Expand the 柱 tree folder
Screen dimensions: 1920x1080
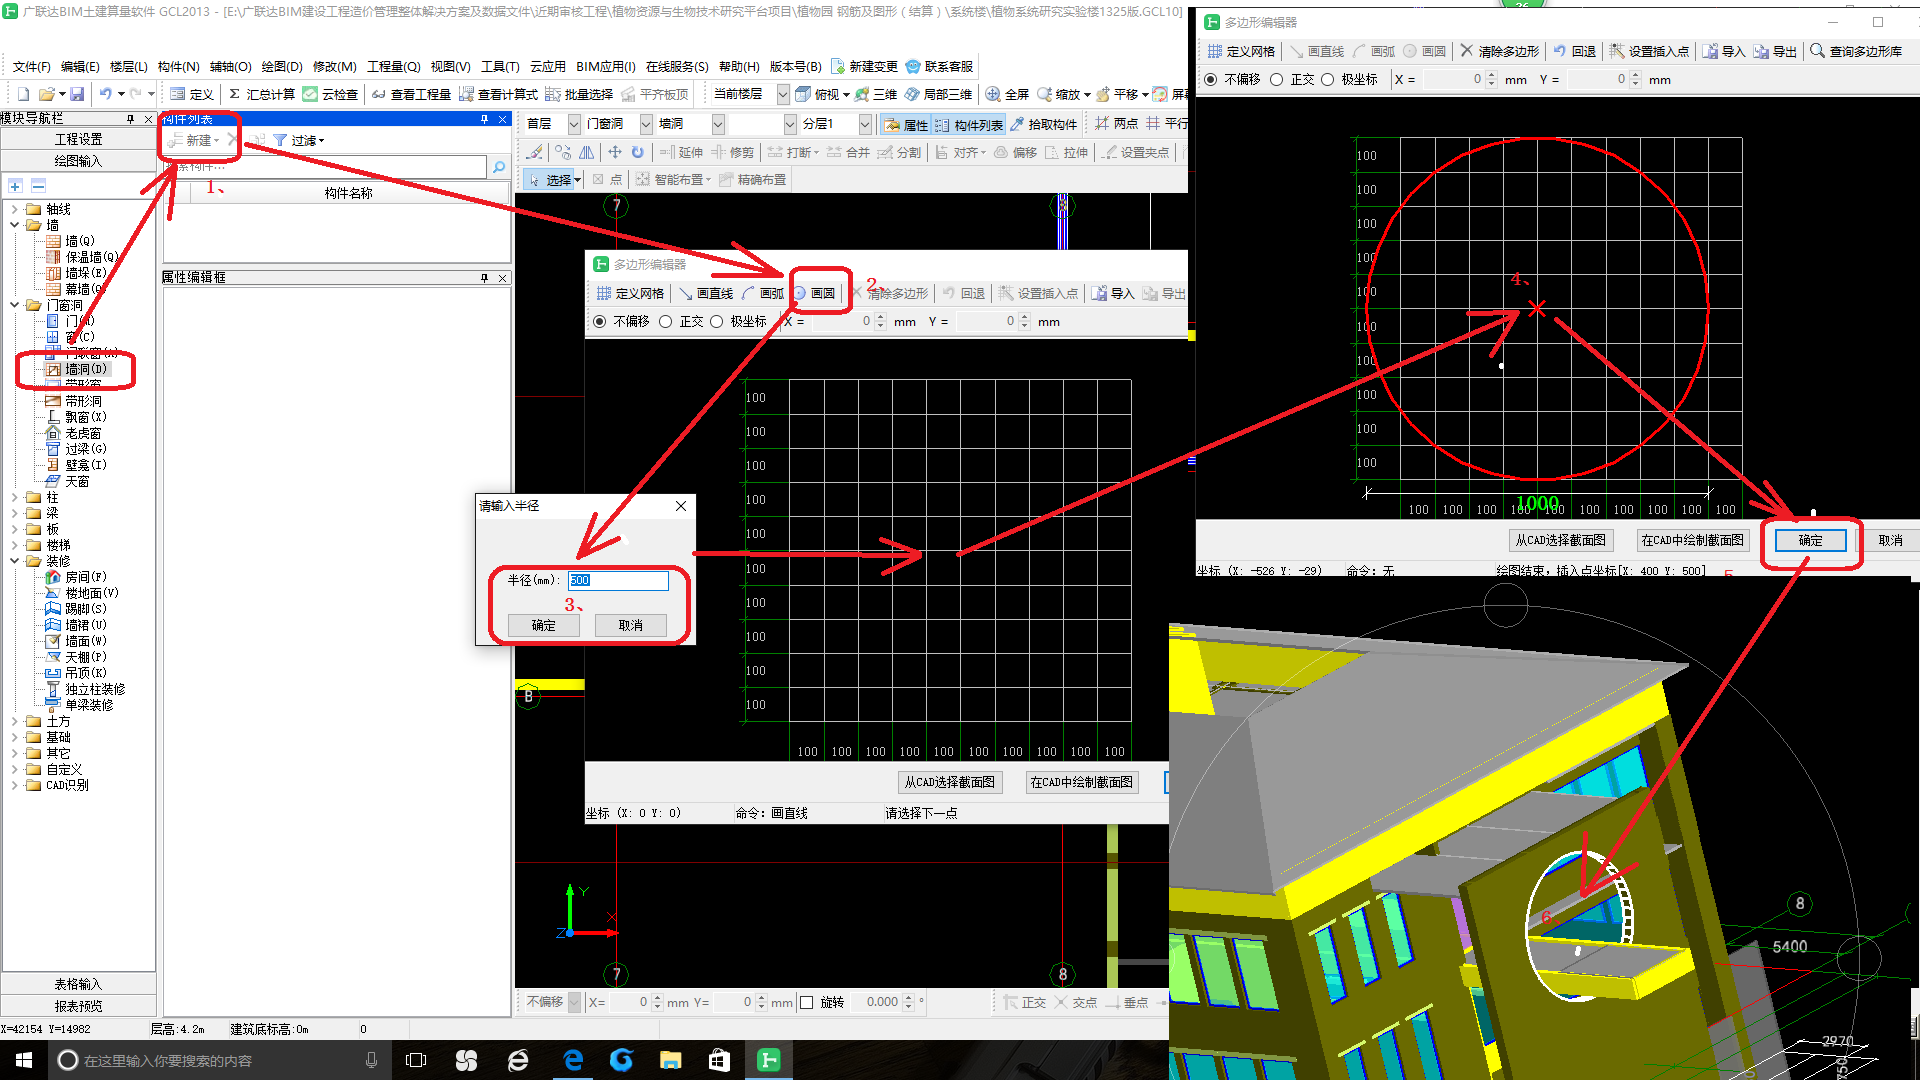[x=14, y=497]
